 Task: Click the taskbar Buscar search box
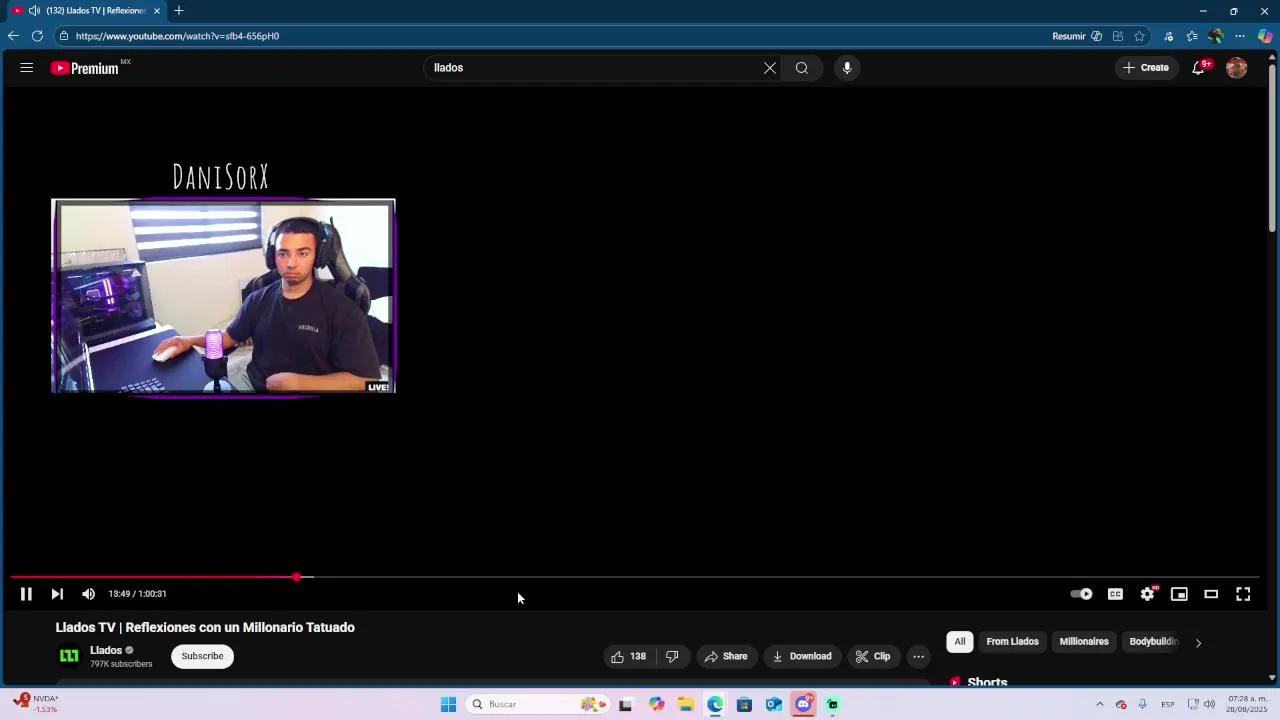(537, 704)
